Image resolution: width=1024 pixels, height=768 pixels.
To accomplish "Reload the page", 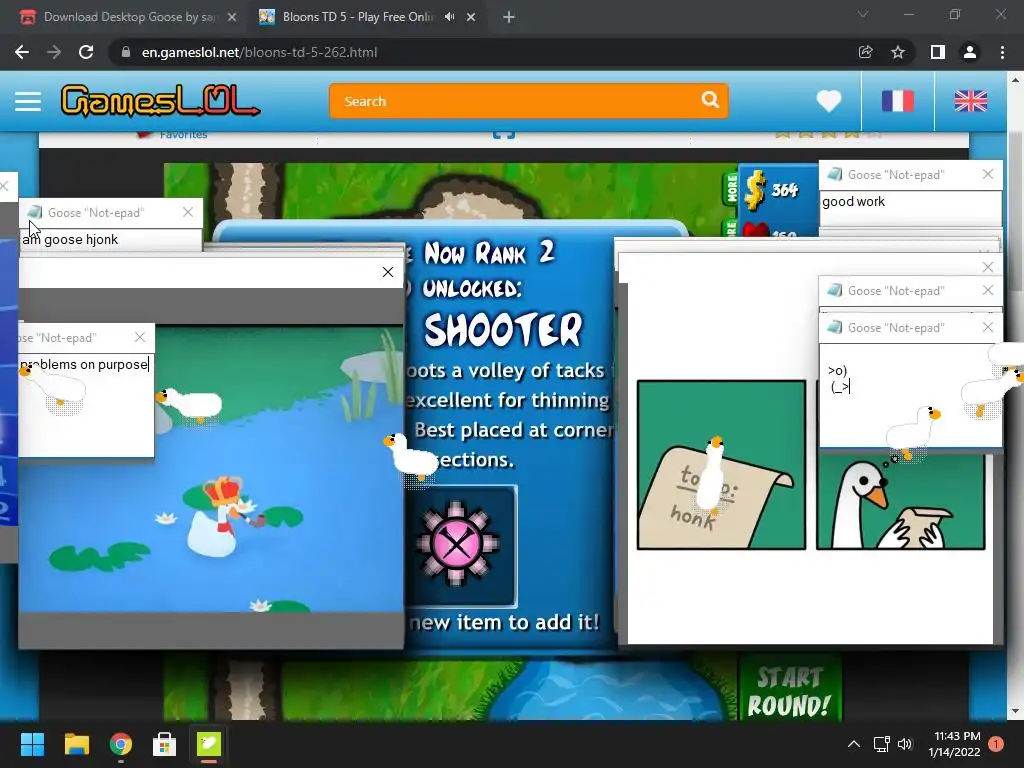I will [86, 52].
